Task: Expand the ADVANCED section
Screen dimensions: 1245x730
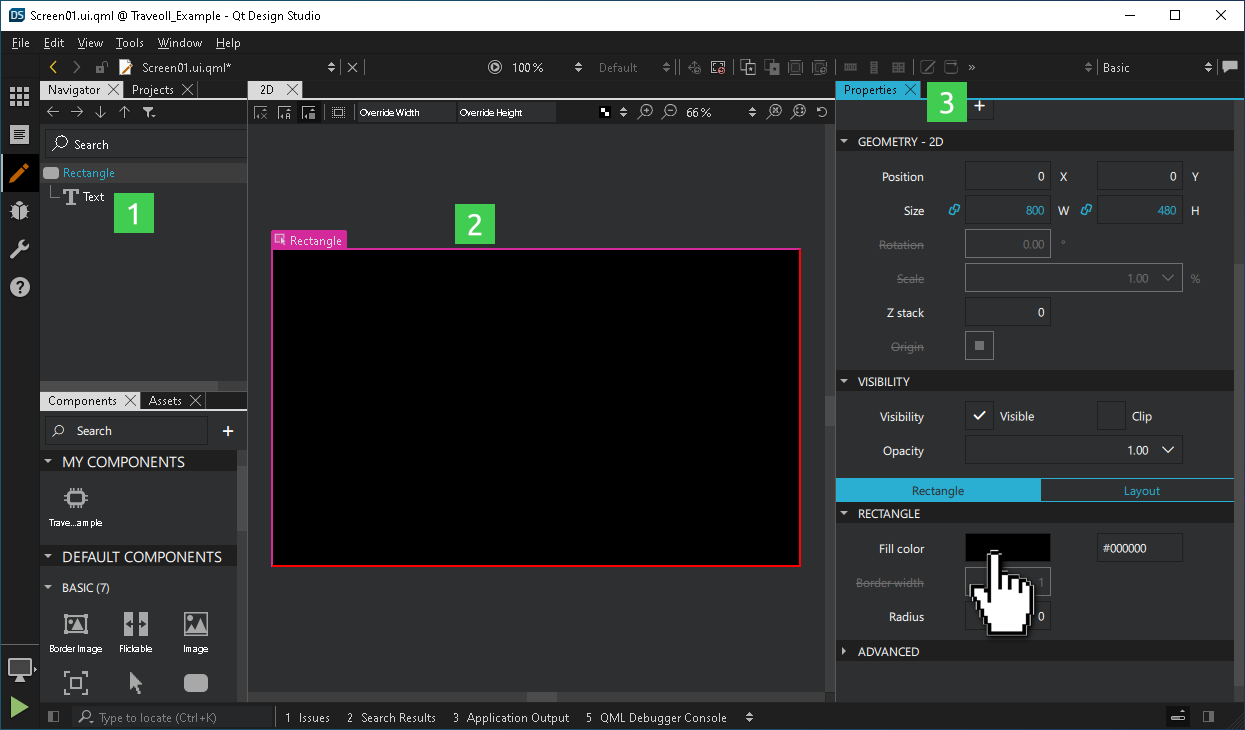Action: pyautogui.click(x=843, y=651)
